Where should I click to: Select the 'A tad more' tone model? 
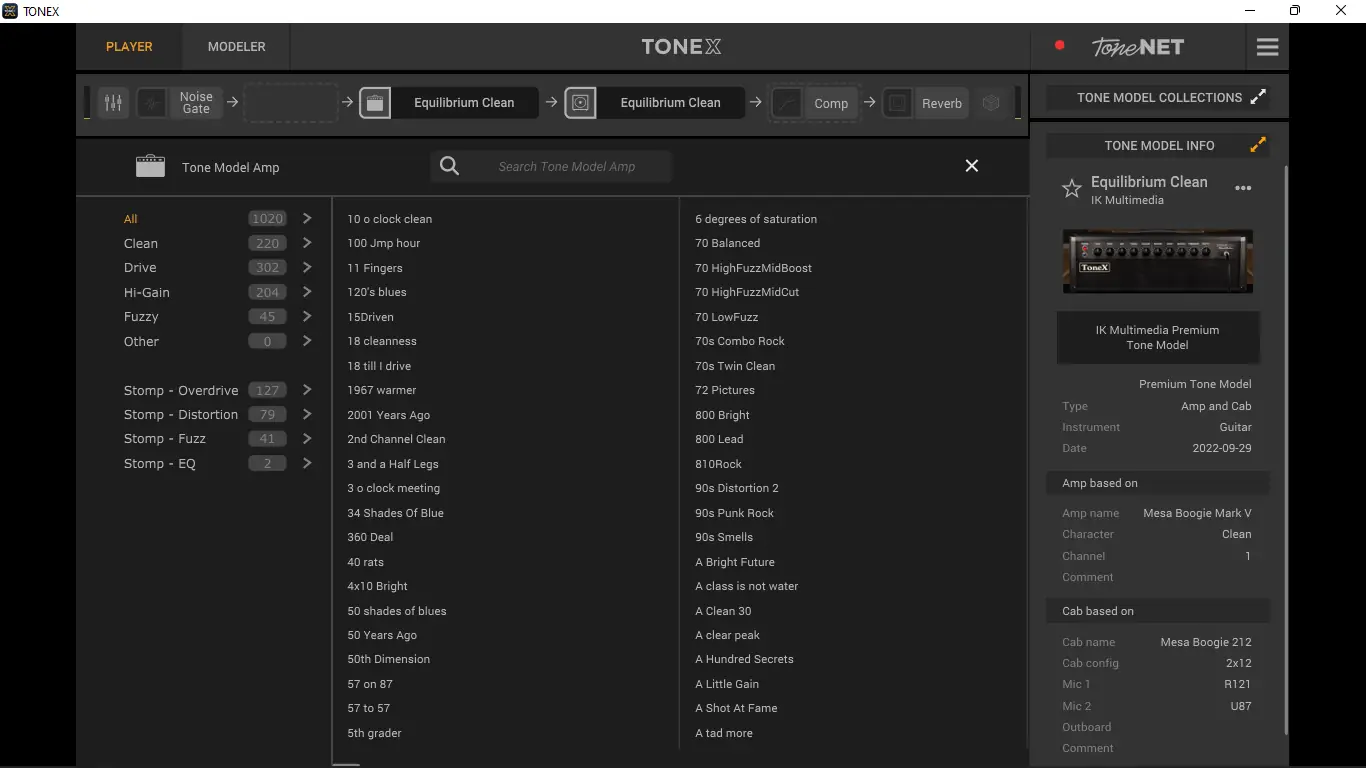(724, 733)
